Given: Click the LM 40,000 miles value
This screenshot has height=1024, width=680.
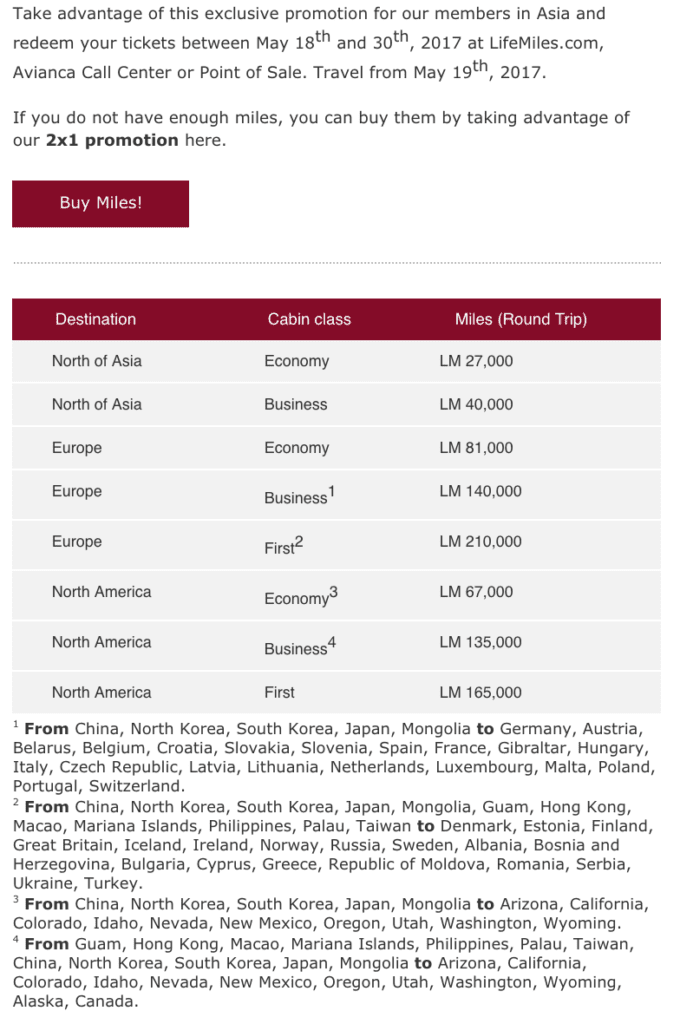Looking at the screenshot, I should 476,404.
